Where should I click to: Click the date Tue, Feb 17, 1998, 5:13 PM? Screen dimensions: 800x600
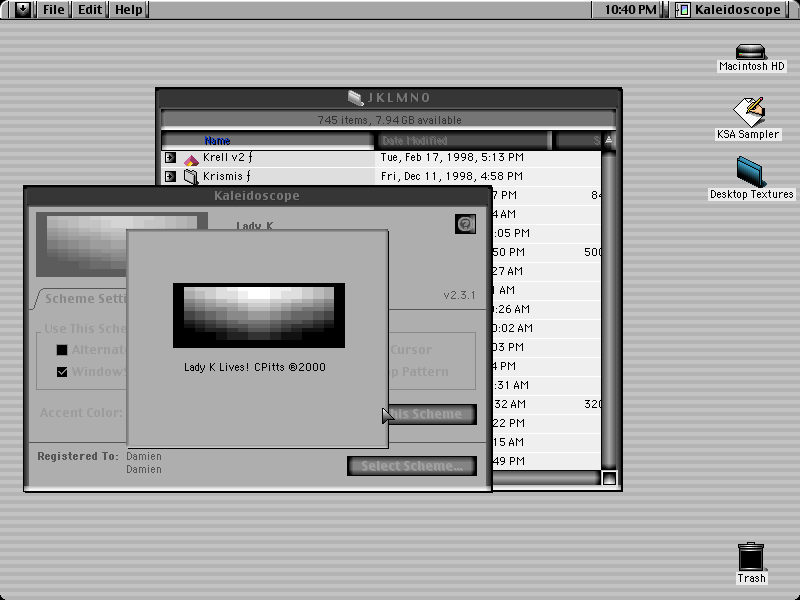tap(452, 157)
